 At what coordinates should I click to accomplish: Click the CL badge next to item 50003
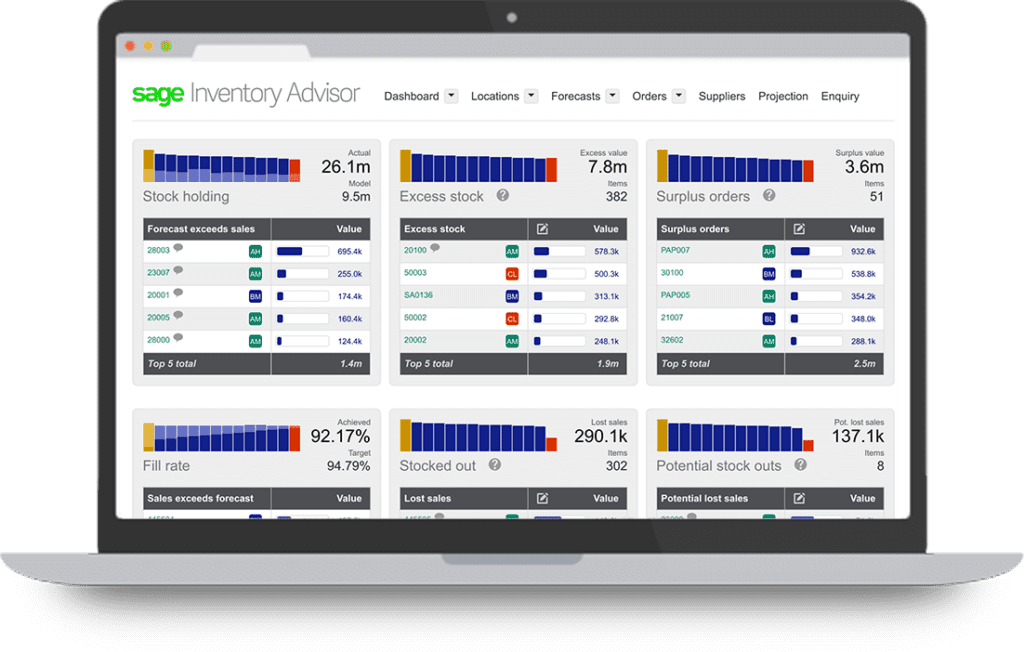tap(513, 273)
